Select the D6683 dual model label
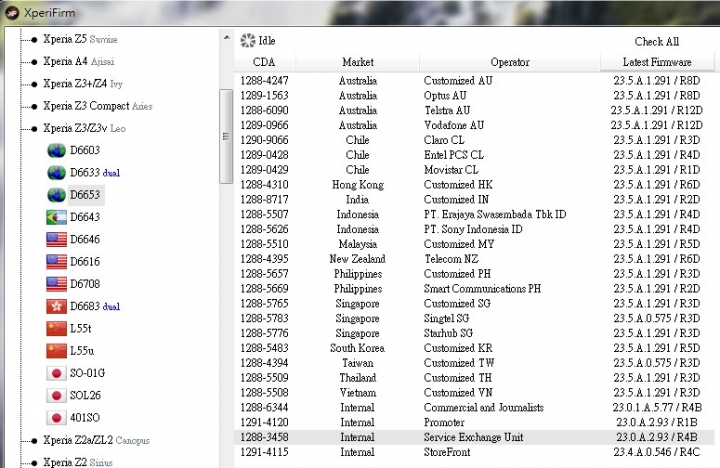Image resolution: width=720 pixels, height=468 pixels. (x=95, y=306)
